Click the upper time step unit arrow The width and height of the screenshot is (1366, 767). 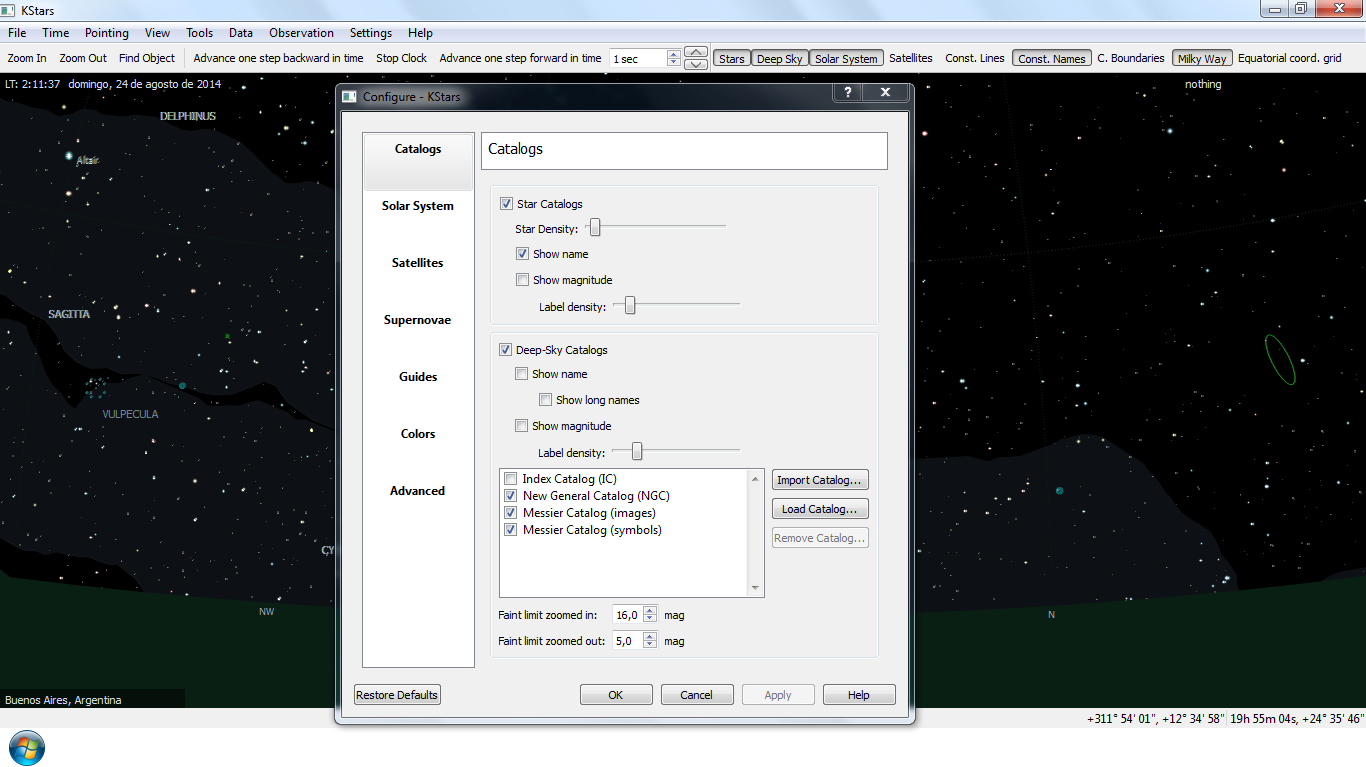tap(696, 52)
